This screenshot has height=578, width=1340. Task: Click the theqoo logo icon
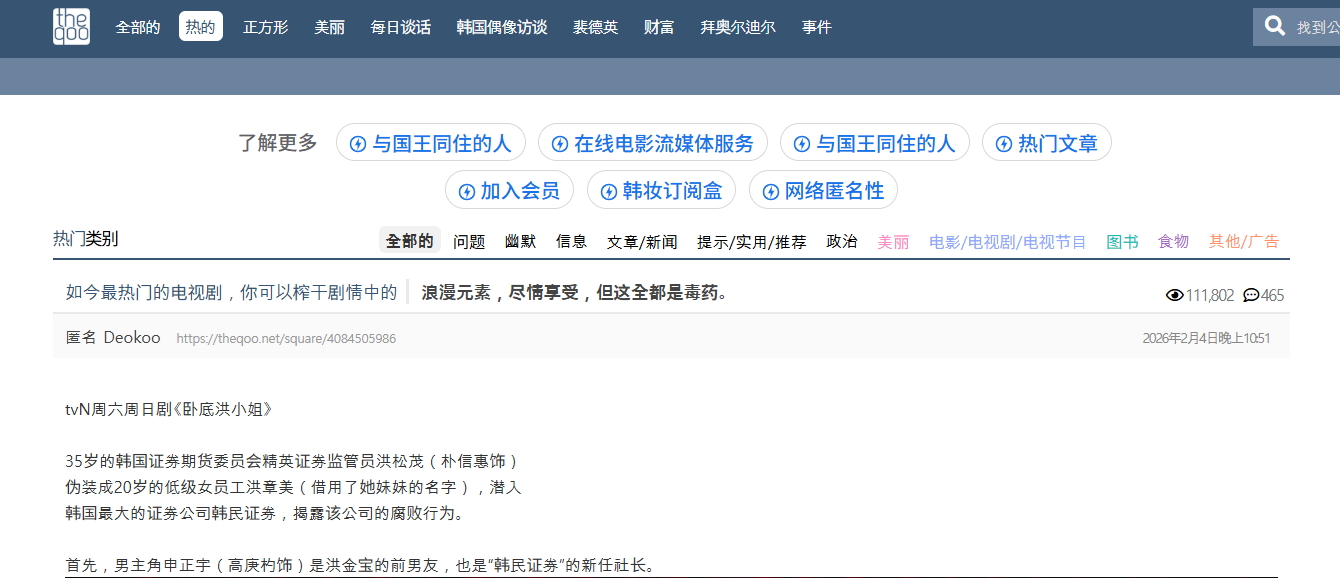[71, 27]
